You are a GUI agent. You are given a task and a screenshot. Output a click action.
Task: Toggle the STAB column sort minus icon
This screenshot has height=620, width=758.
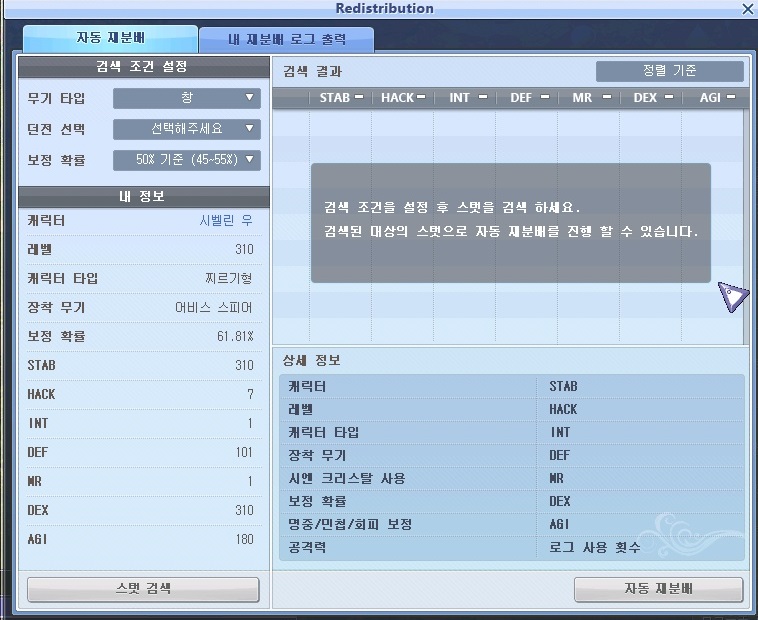pyautogui.click(x=359, y=97)
